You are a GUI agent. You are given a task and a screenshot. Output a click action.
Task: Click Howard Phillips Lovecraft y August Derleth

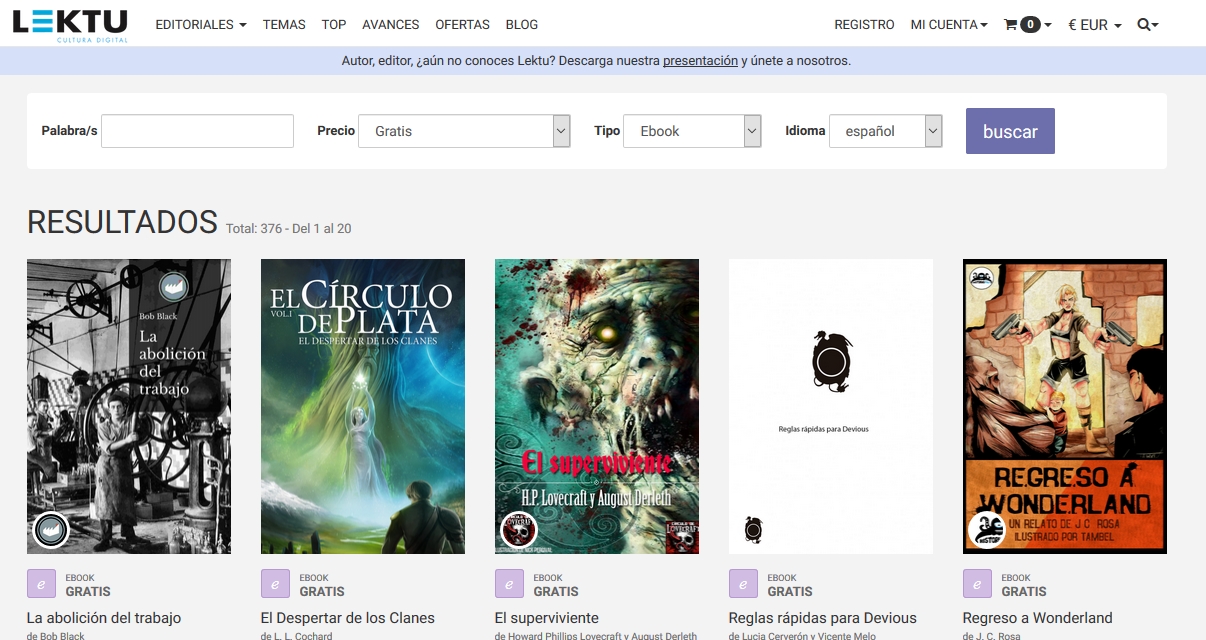602,636
